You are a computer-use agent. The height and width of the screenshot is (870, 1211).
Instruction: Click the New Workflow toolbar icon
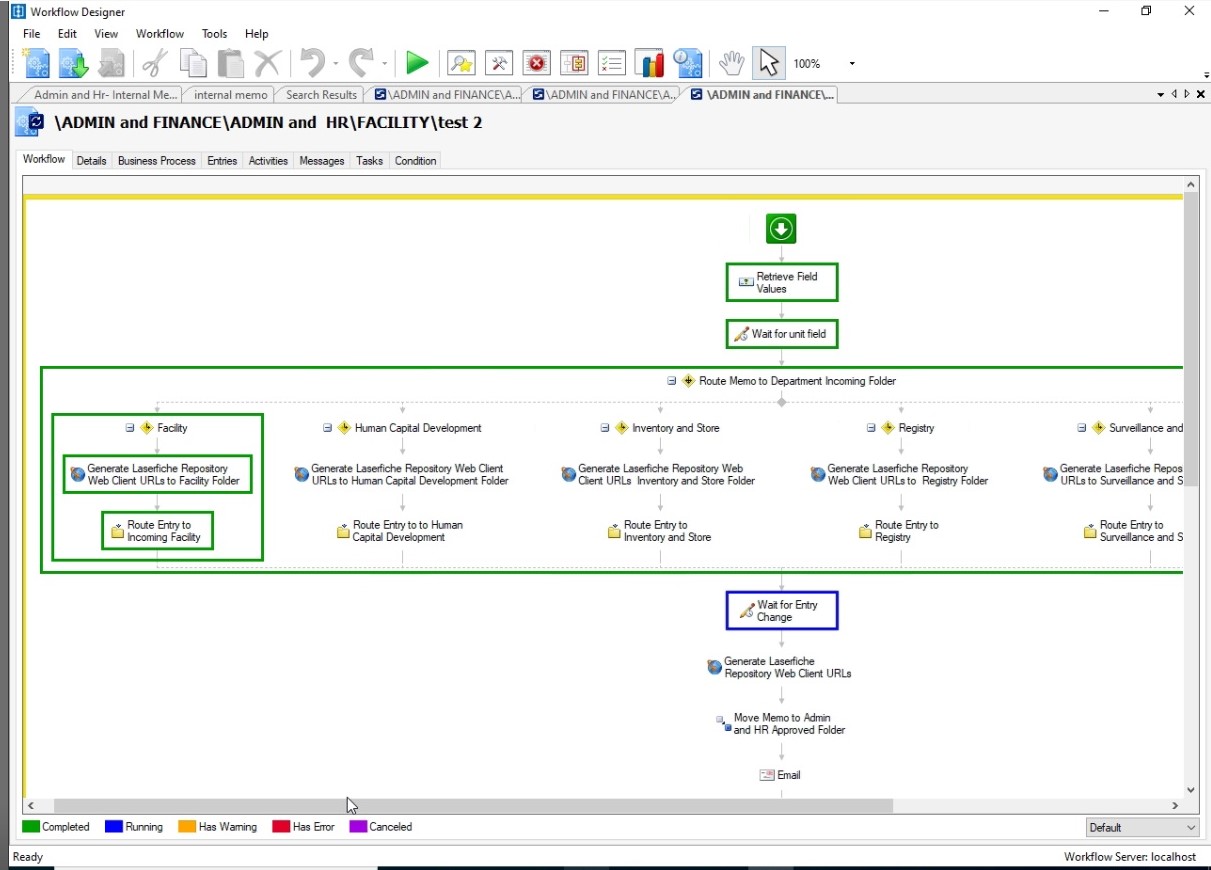(37, 63)
